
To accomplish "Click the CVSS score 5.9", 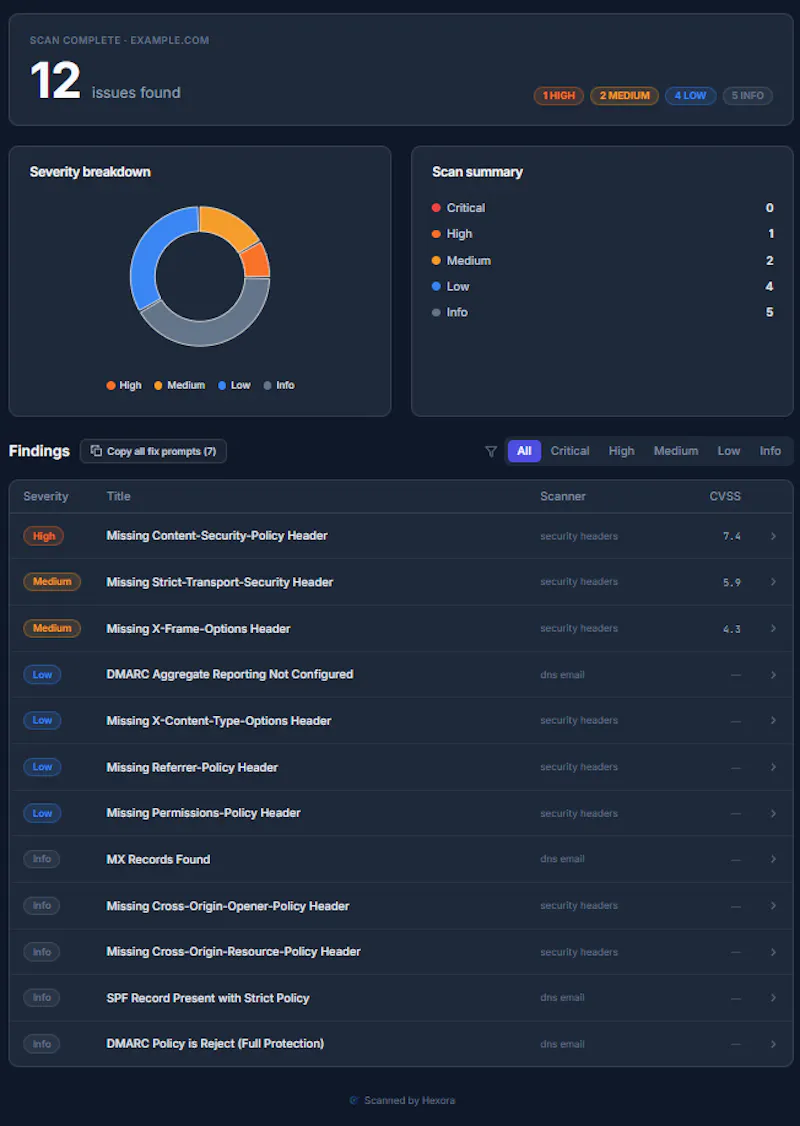I will click(x=732, y=582).
